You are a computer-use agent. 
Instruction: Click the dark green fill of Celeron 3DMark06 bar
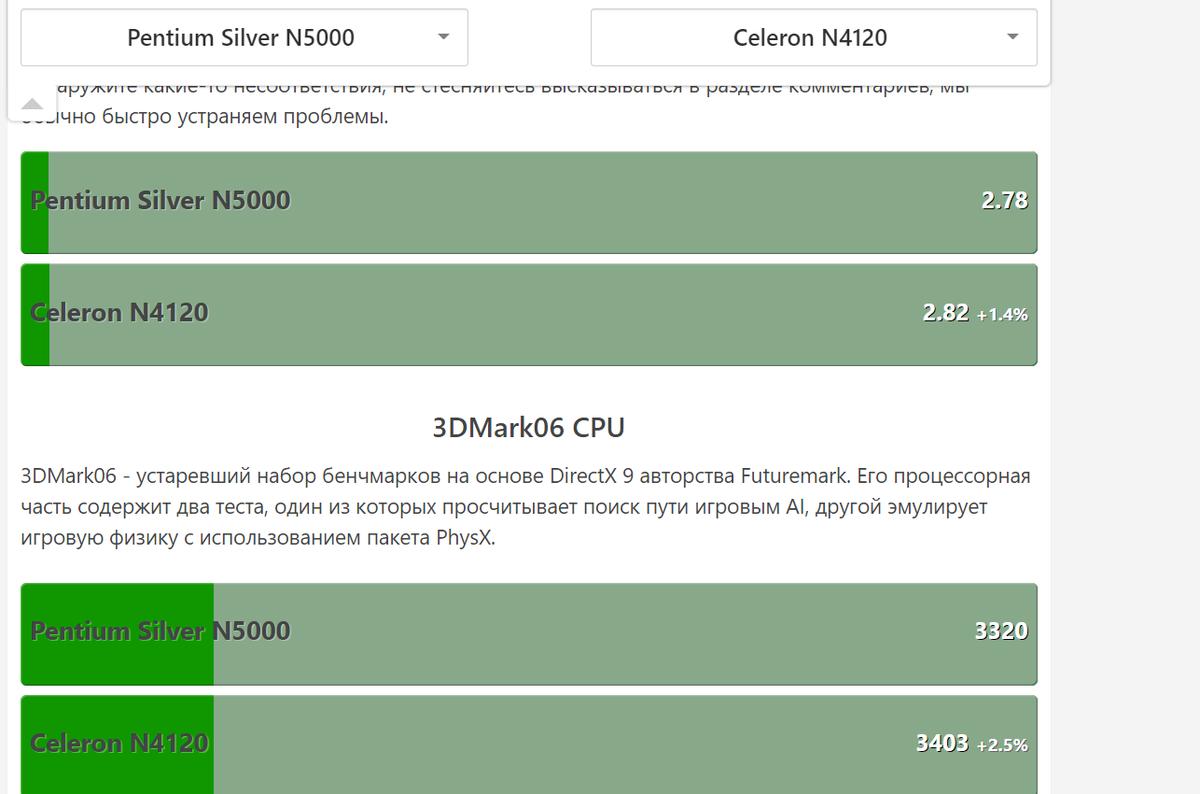(x=117, y=745)
